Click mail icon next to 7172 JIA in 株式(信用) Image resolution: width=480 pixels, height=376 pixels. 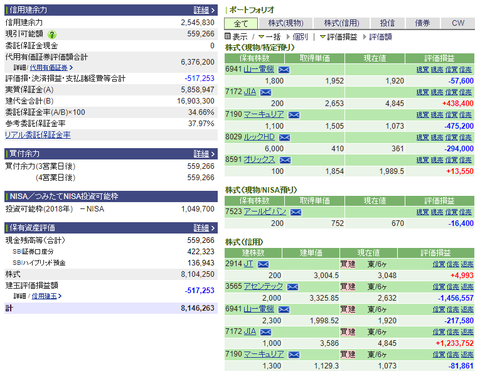click(x=266, y=332)
